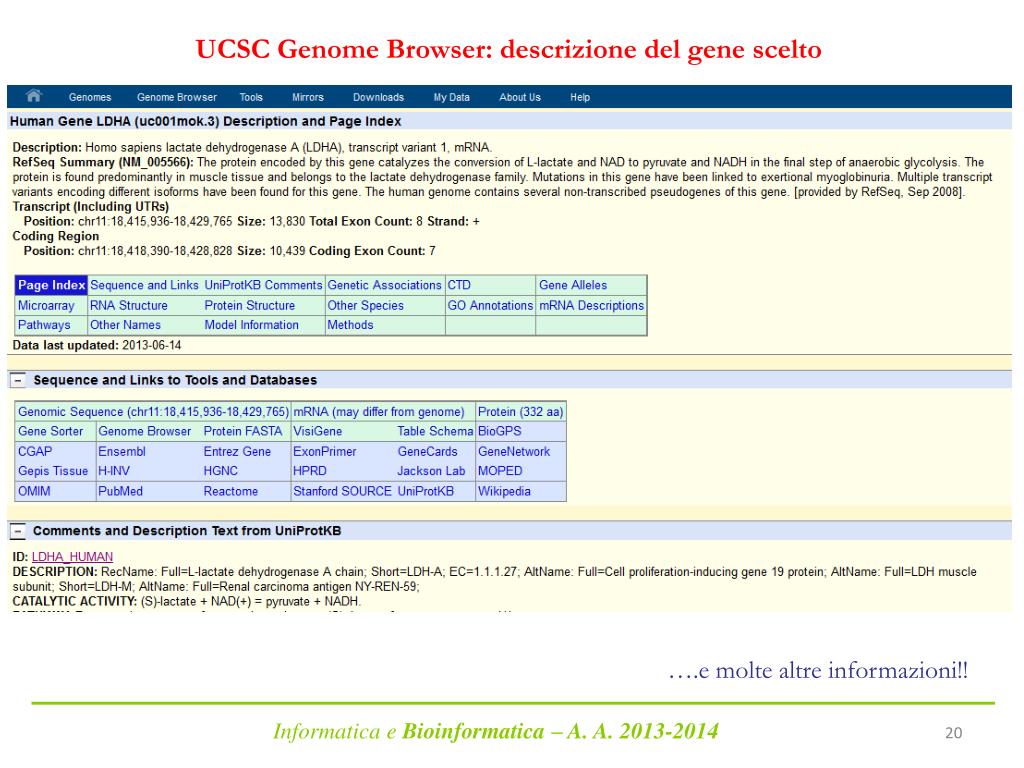The image size is (1024, 768).
Task: Open the Entrez Gene link
Action: 237,452
